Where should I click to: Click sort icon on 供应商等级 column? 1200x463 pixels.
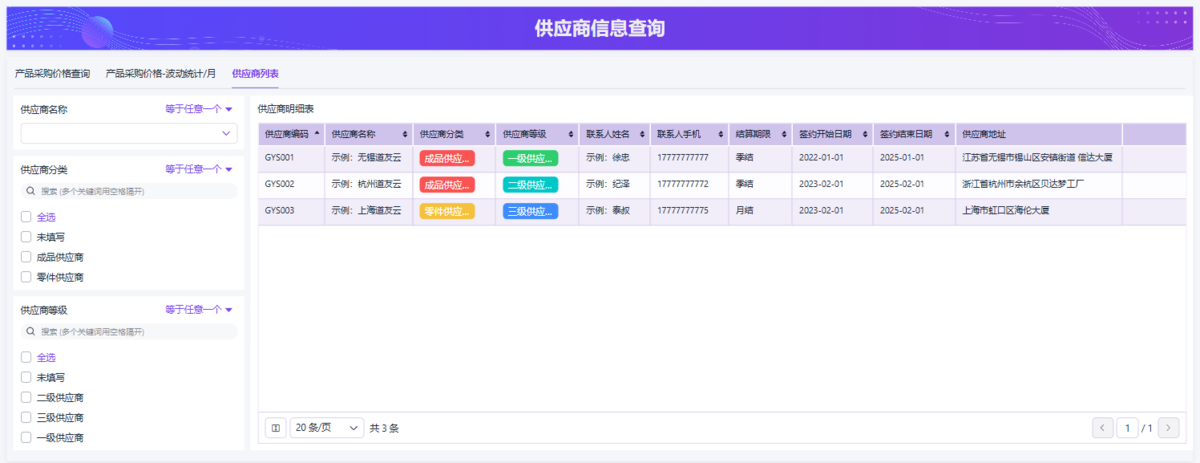pyautogui.click(x=571, y=134)
